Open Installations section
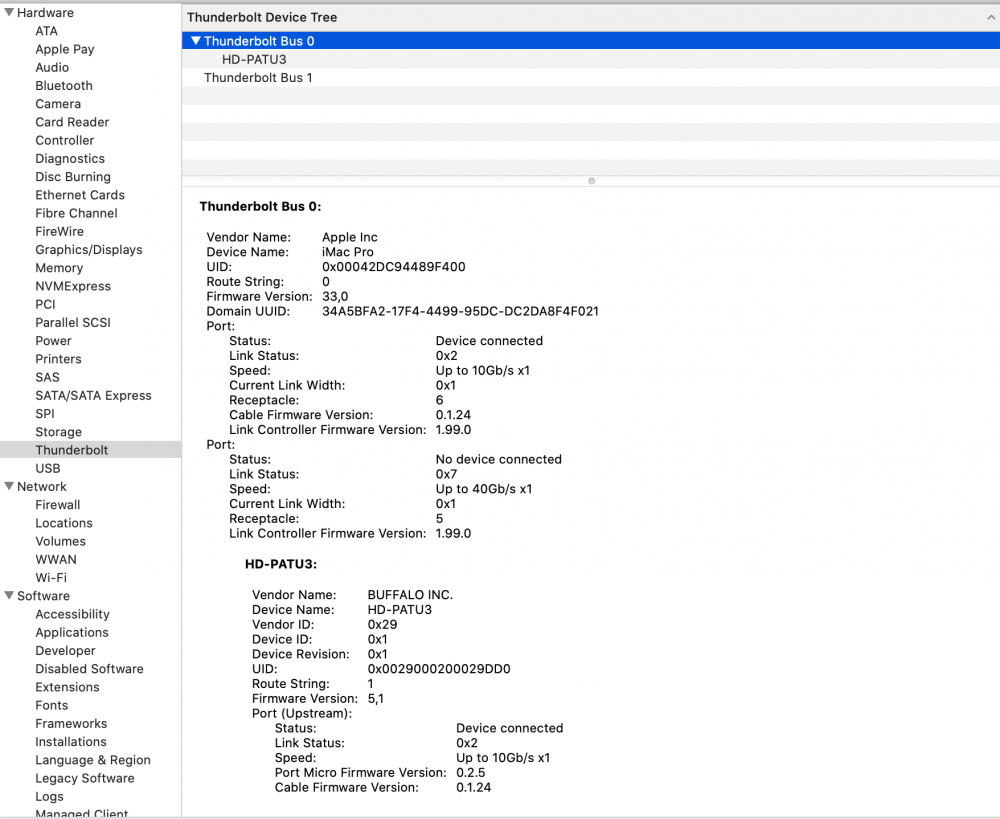Viewport: 1000px width, 819px height. [71, 741]
